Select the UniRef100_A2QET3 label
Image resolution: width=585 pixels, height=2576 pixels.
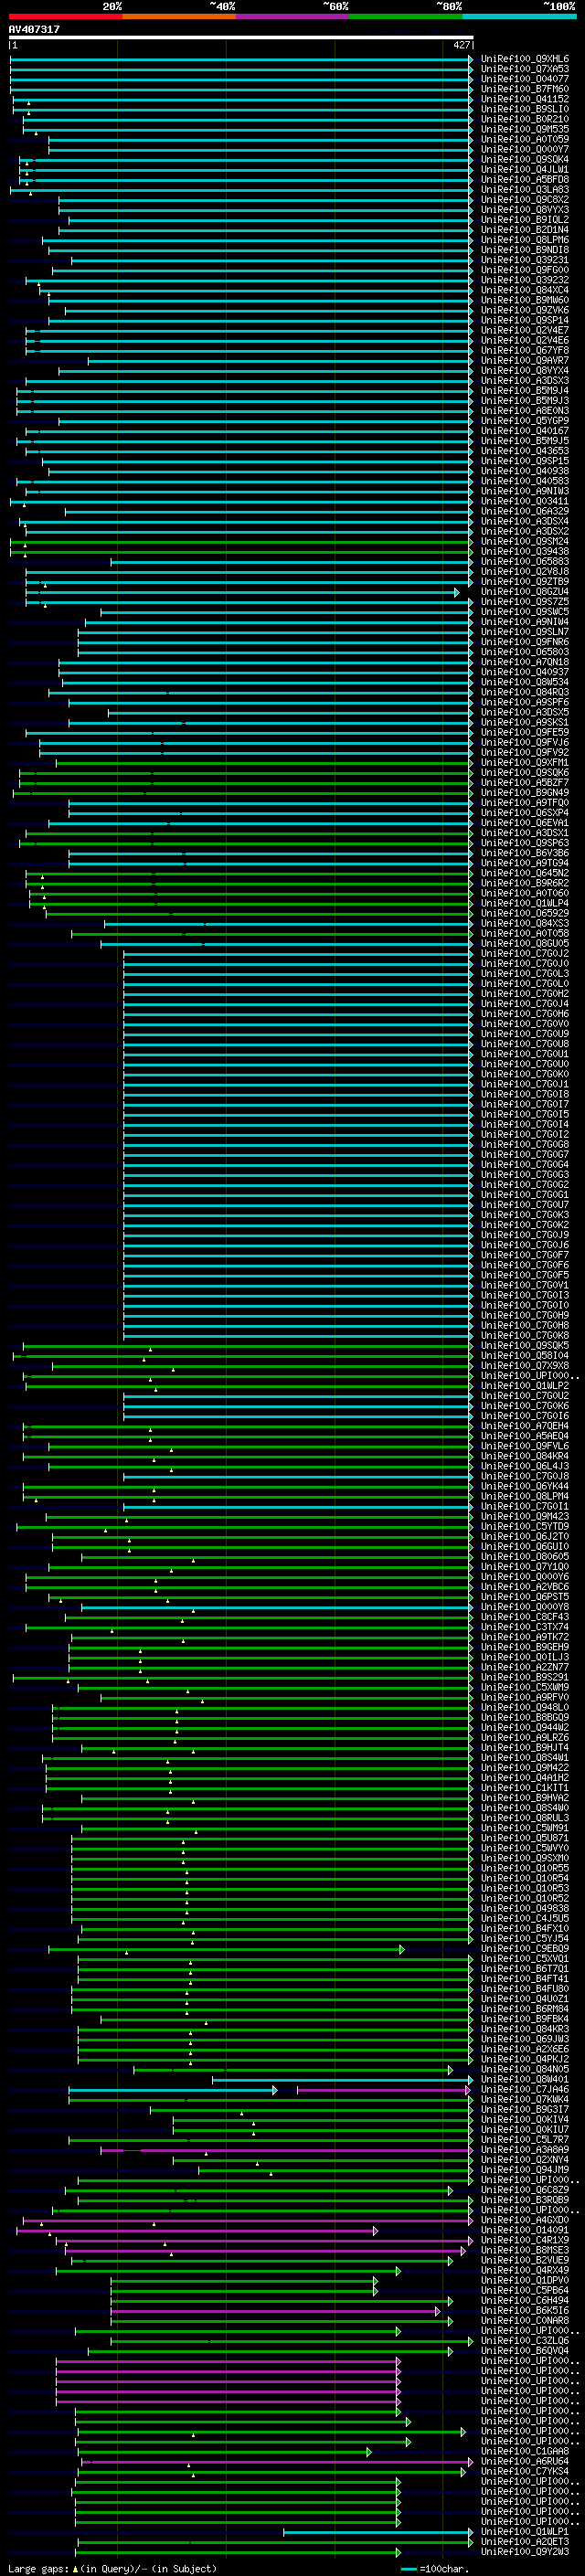(x=525, y=2541)
